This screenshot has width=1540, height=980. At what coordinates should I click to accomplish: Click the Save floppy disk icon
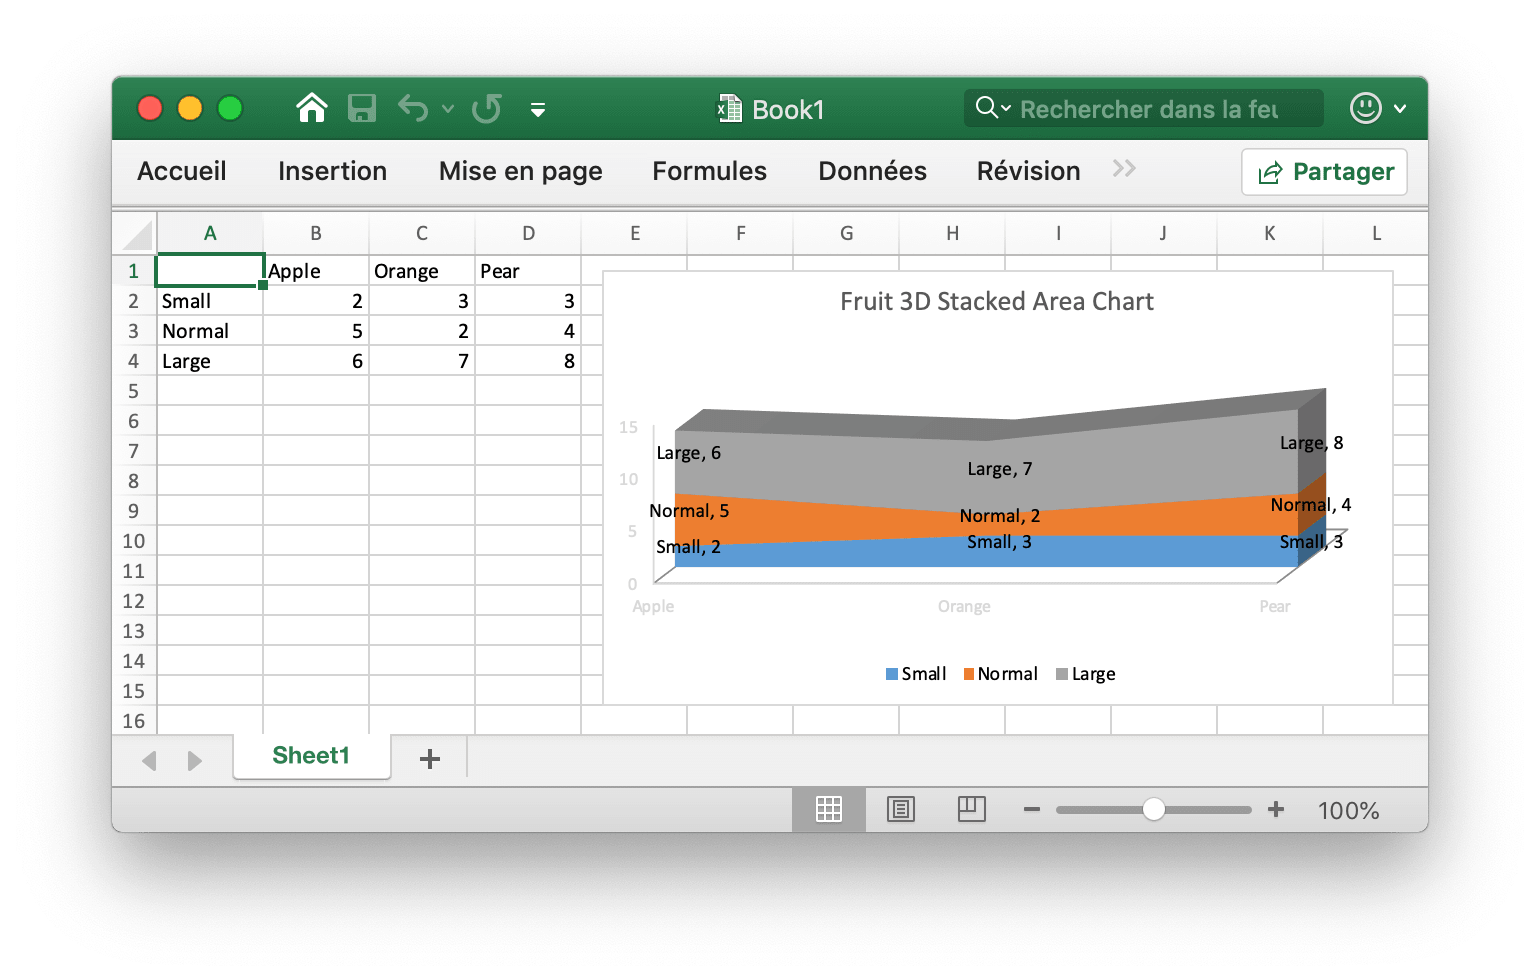362,108
